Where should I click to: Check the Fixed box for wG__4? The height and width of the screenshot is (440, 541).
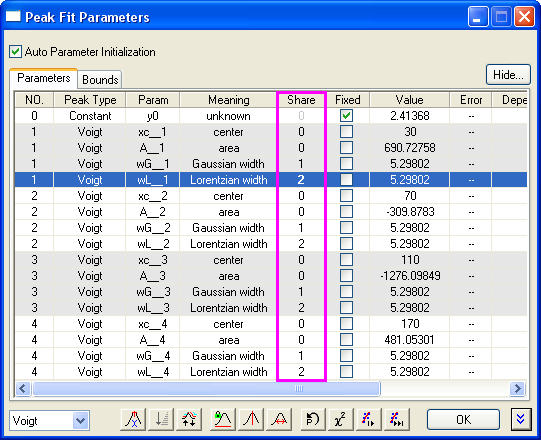(x=346, y=356)
